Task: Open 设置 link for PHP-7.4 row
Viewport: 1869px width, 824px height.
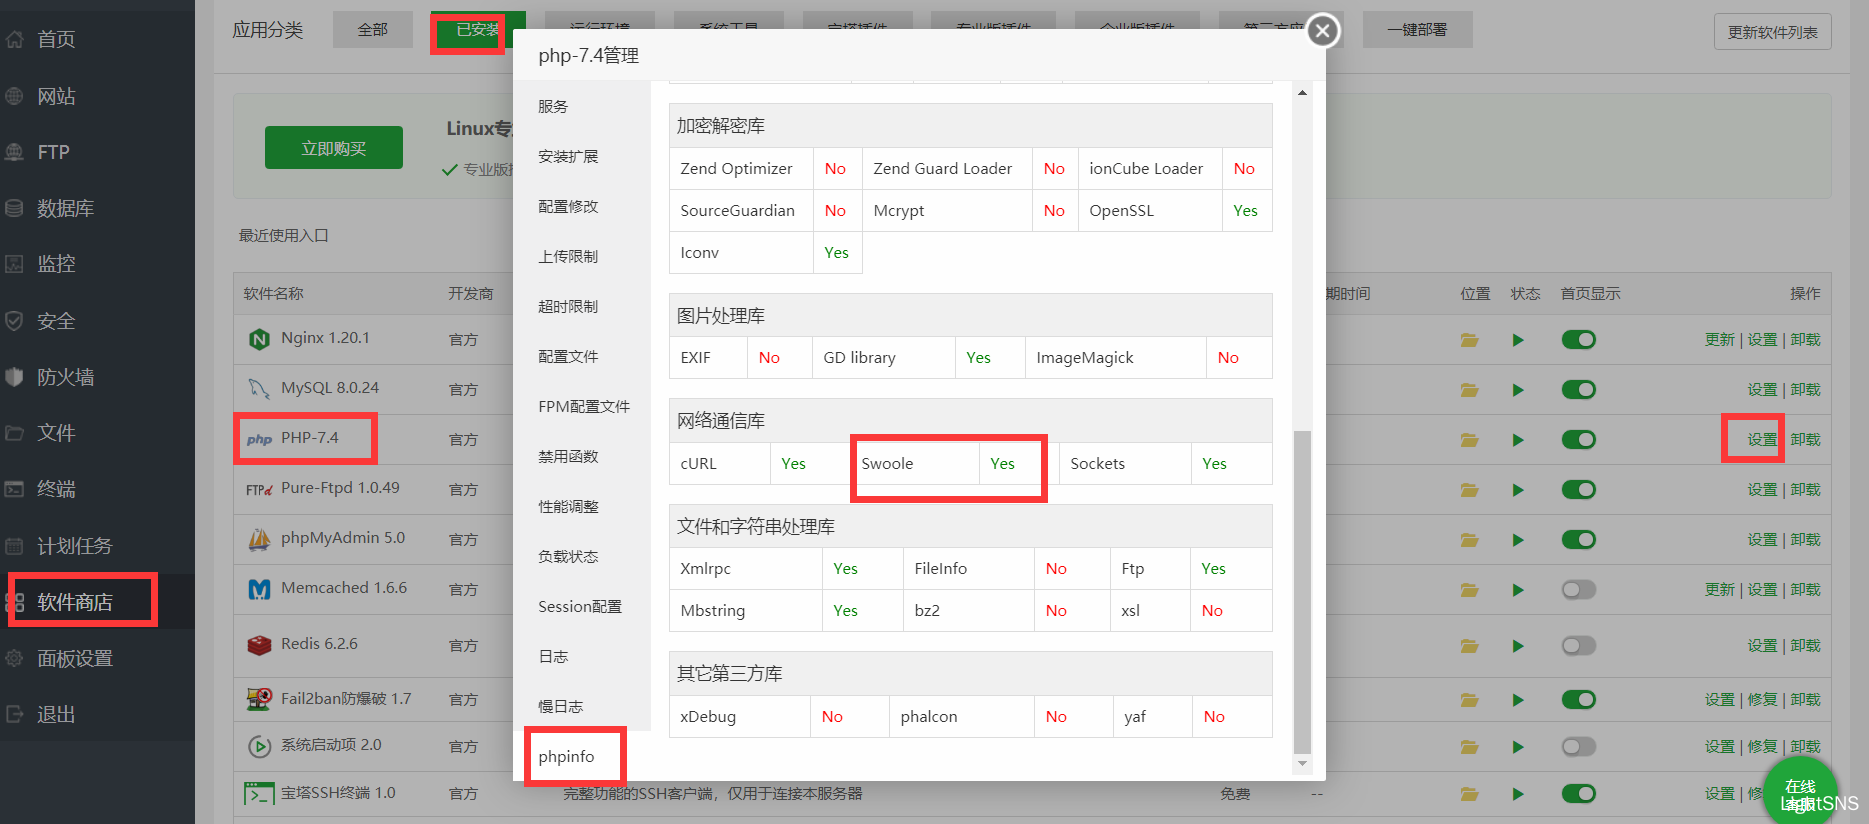Action: [1761, 440]
